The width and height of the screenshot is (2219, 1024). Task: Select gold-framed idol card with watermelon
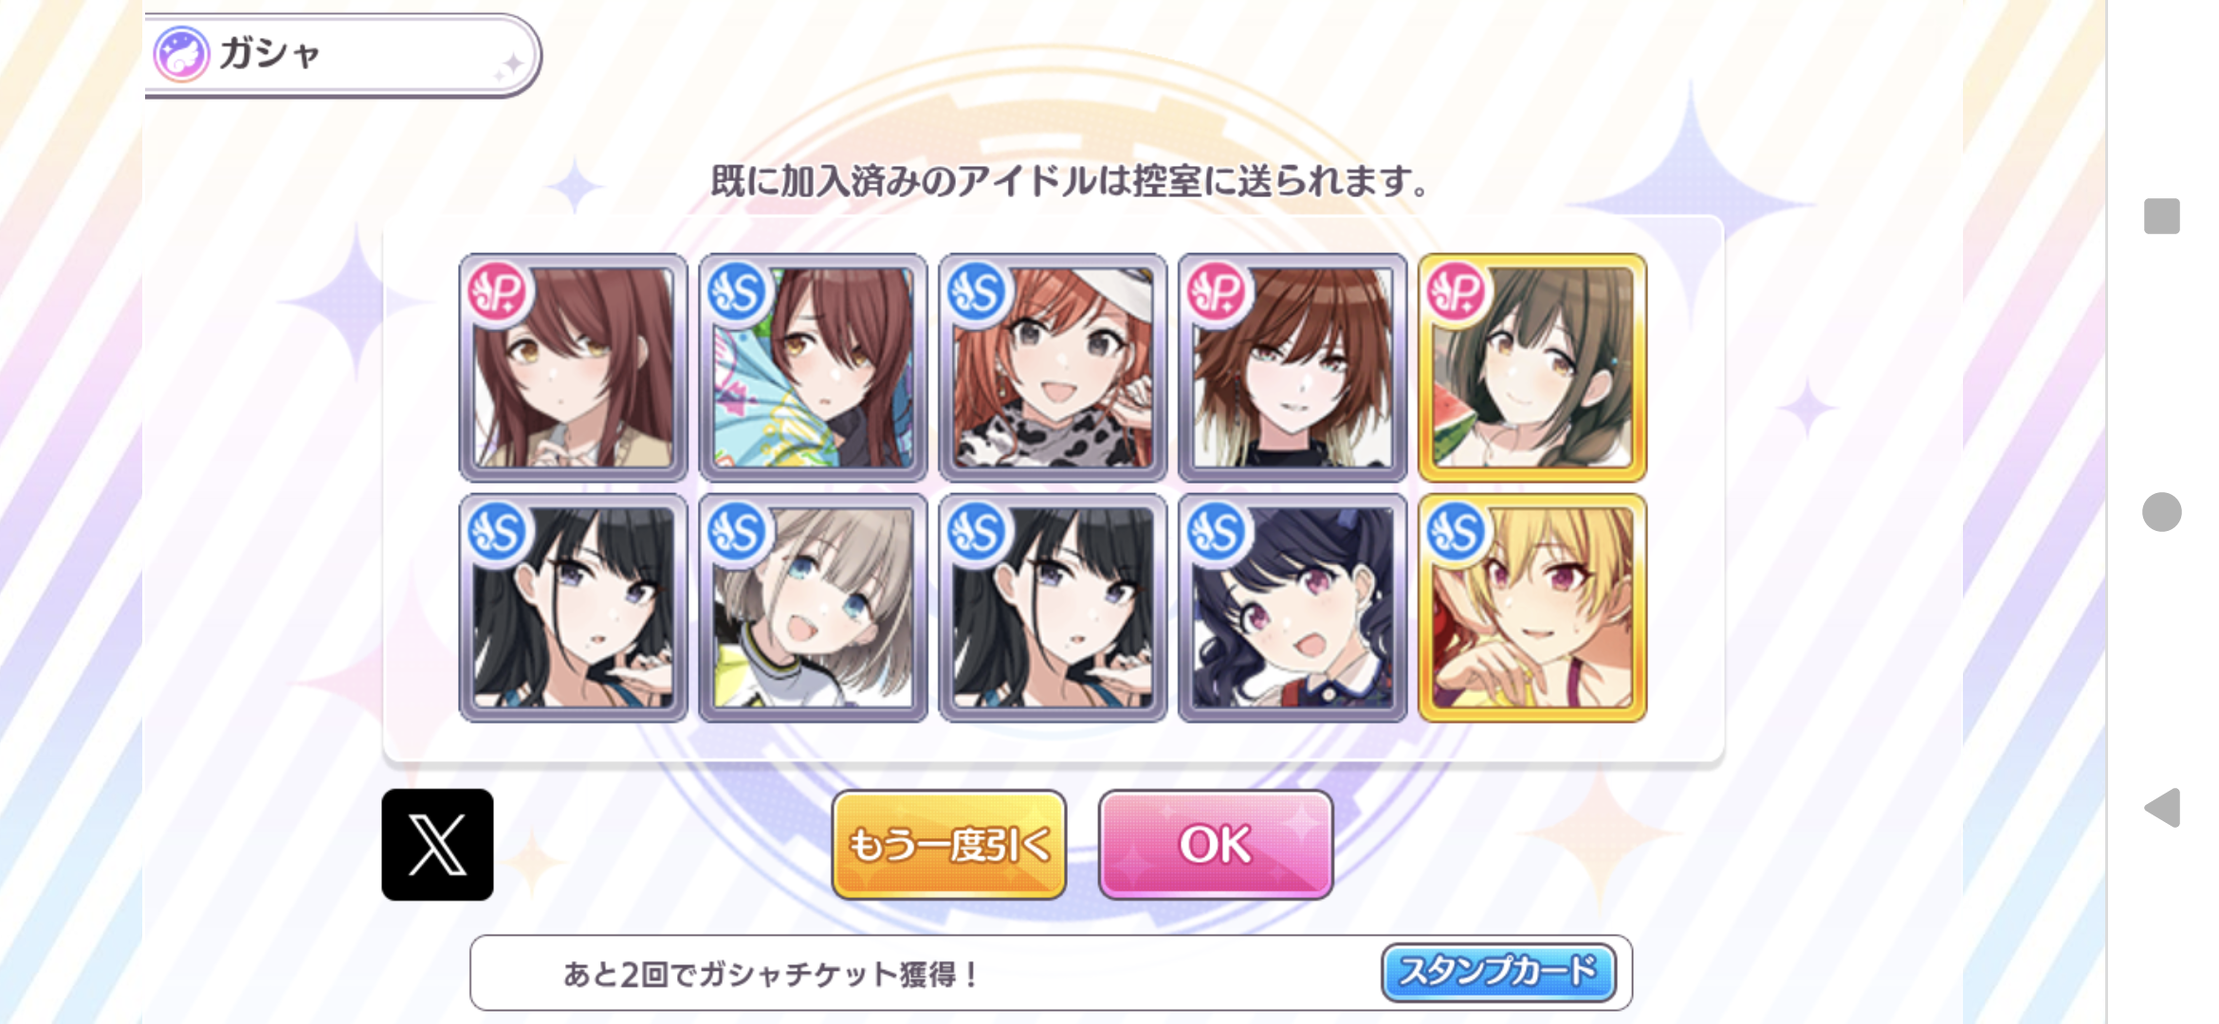(1532, 367)
